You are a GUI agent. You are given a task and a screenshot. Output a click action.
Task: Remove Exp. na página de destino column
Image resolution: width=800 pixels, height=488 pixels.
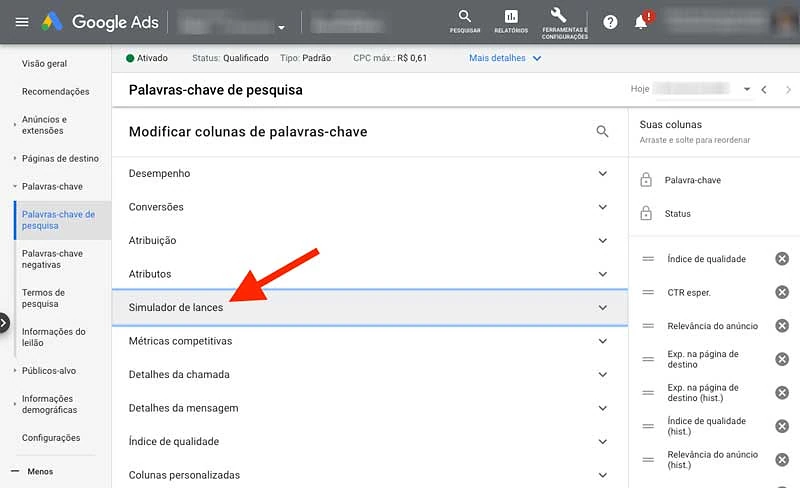[x=782, y=359]
